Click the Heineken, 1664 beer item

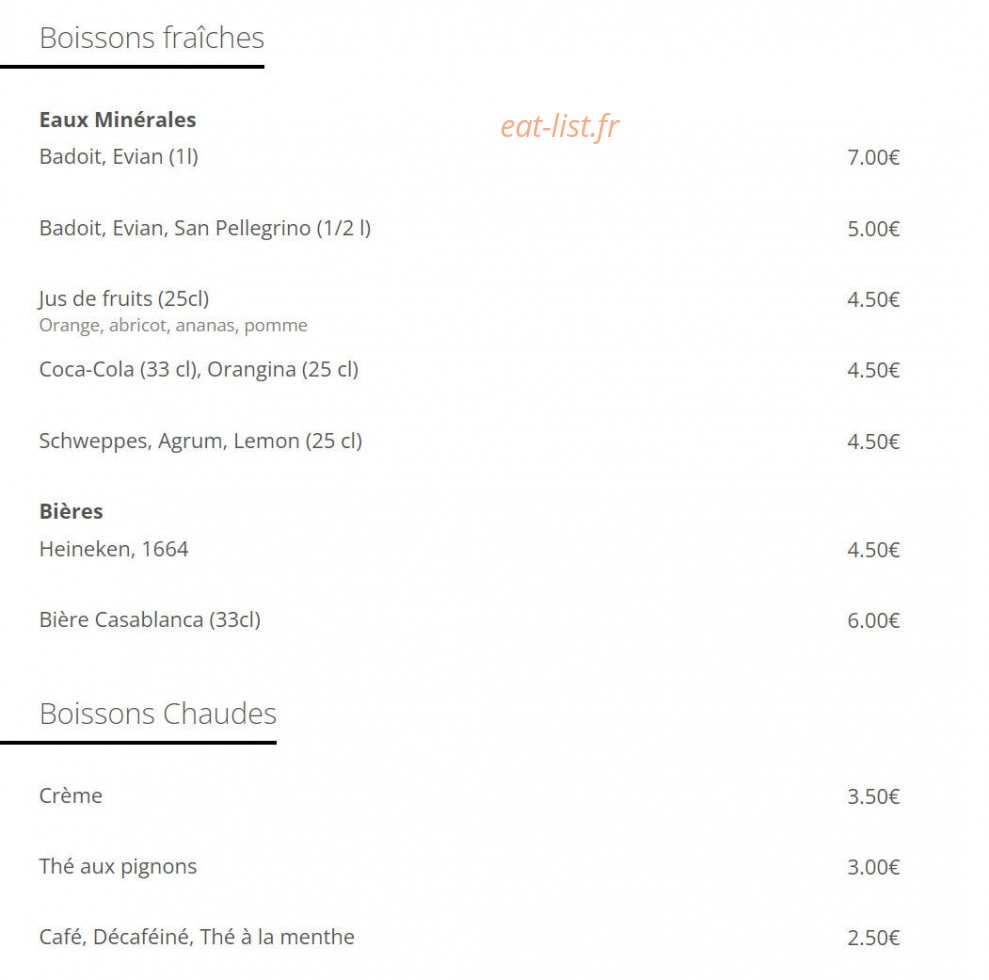(114, 549)
